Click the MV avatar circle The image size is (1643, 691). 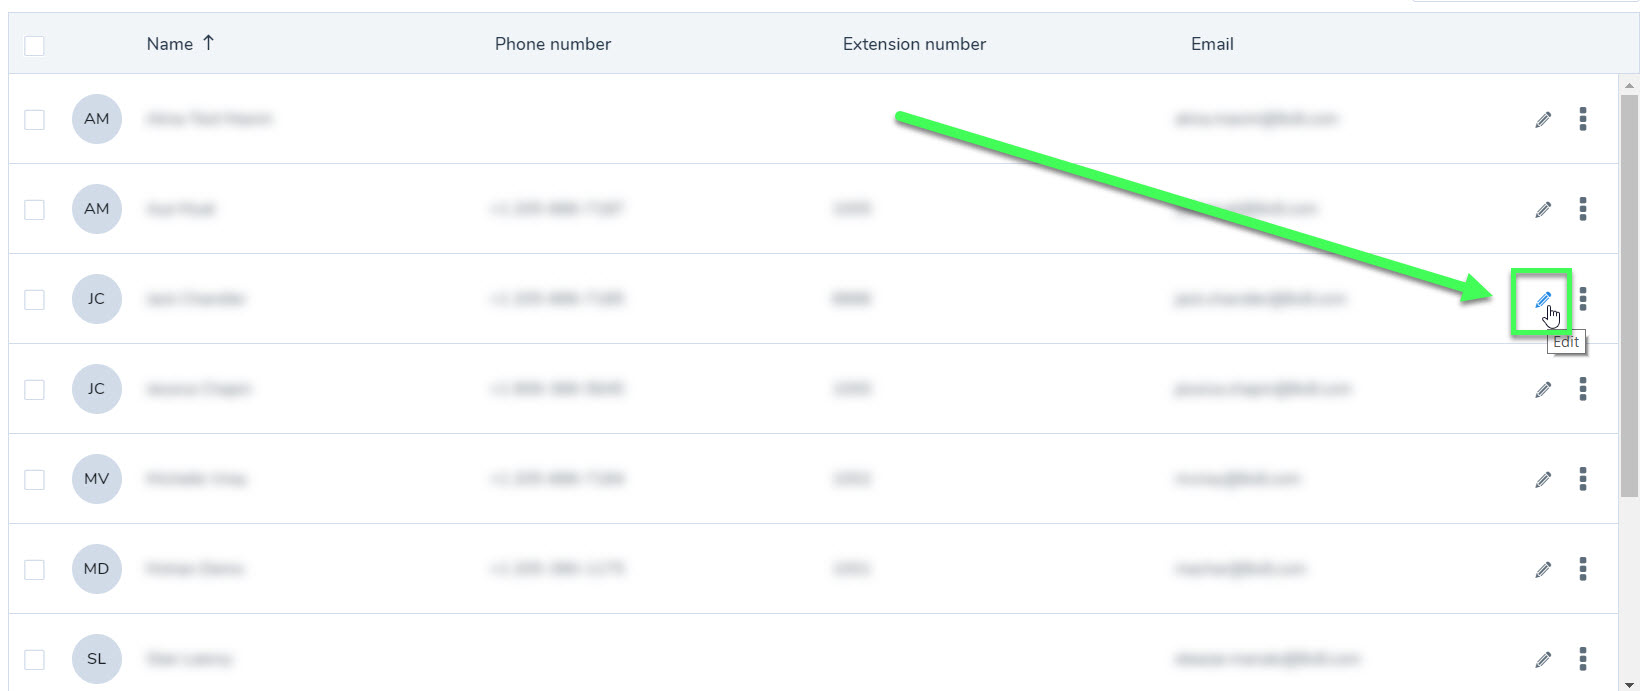[x=97, y=479]
